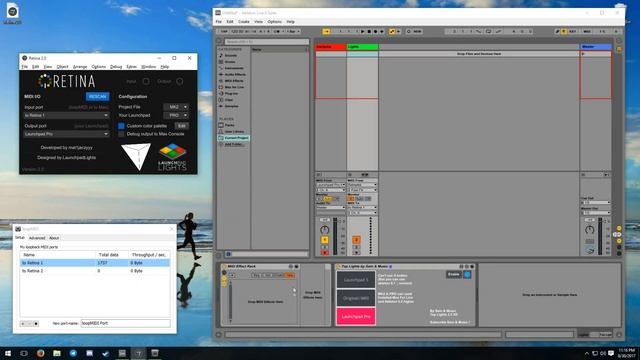
Task: Click the Ableton browser search field
Action: 267,42
